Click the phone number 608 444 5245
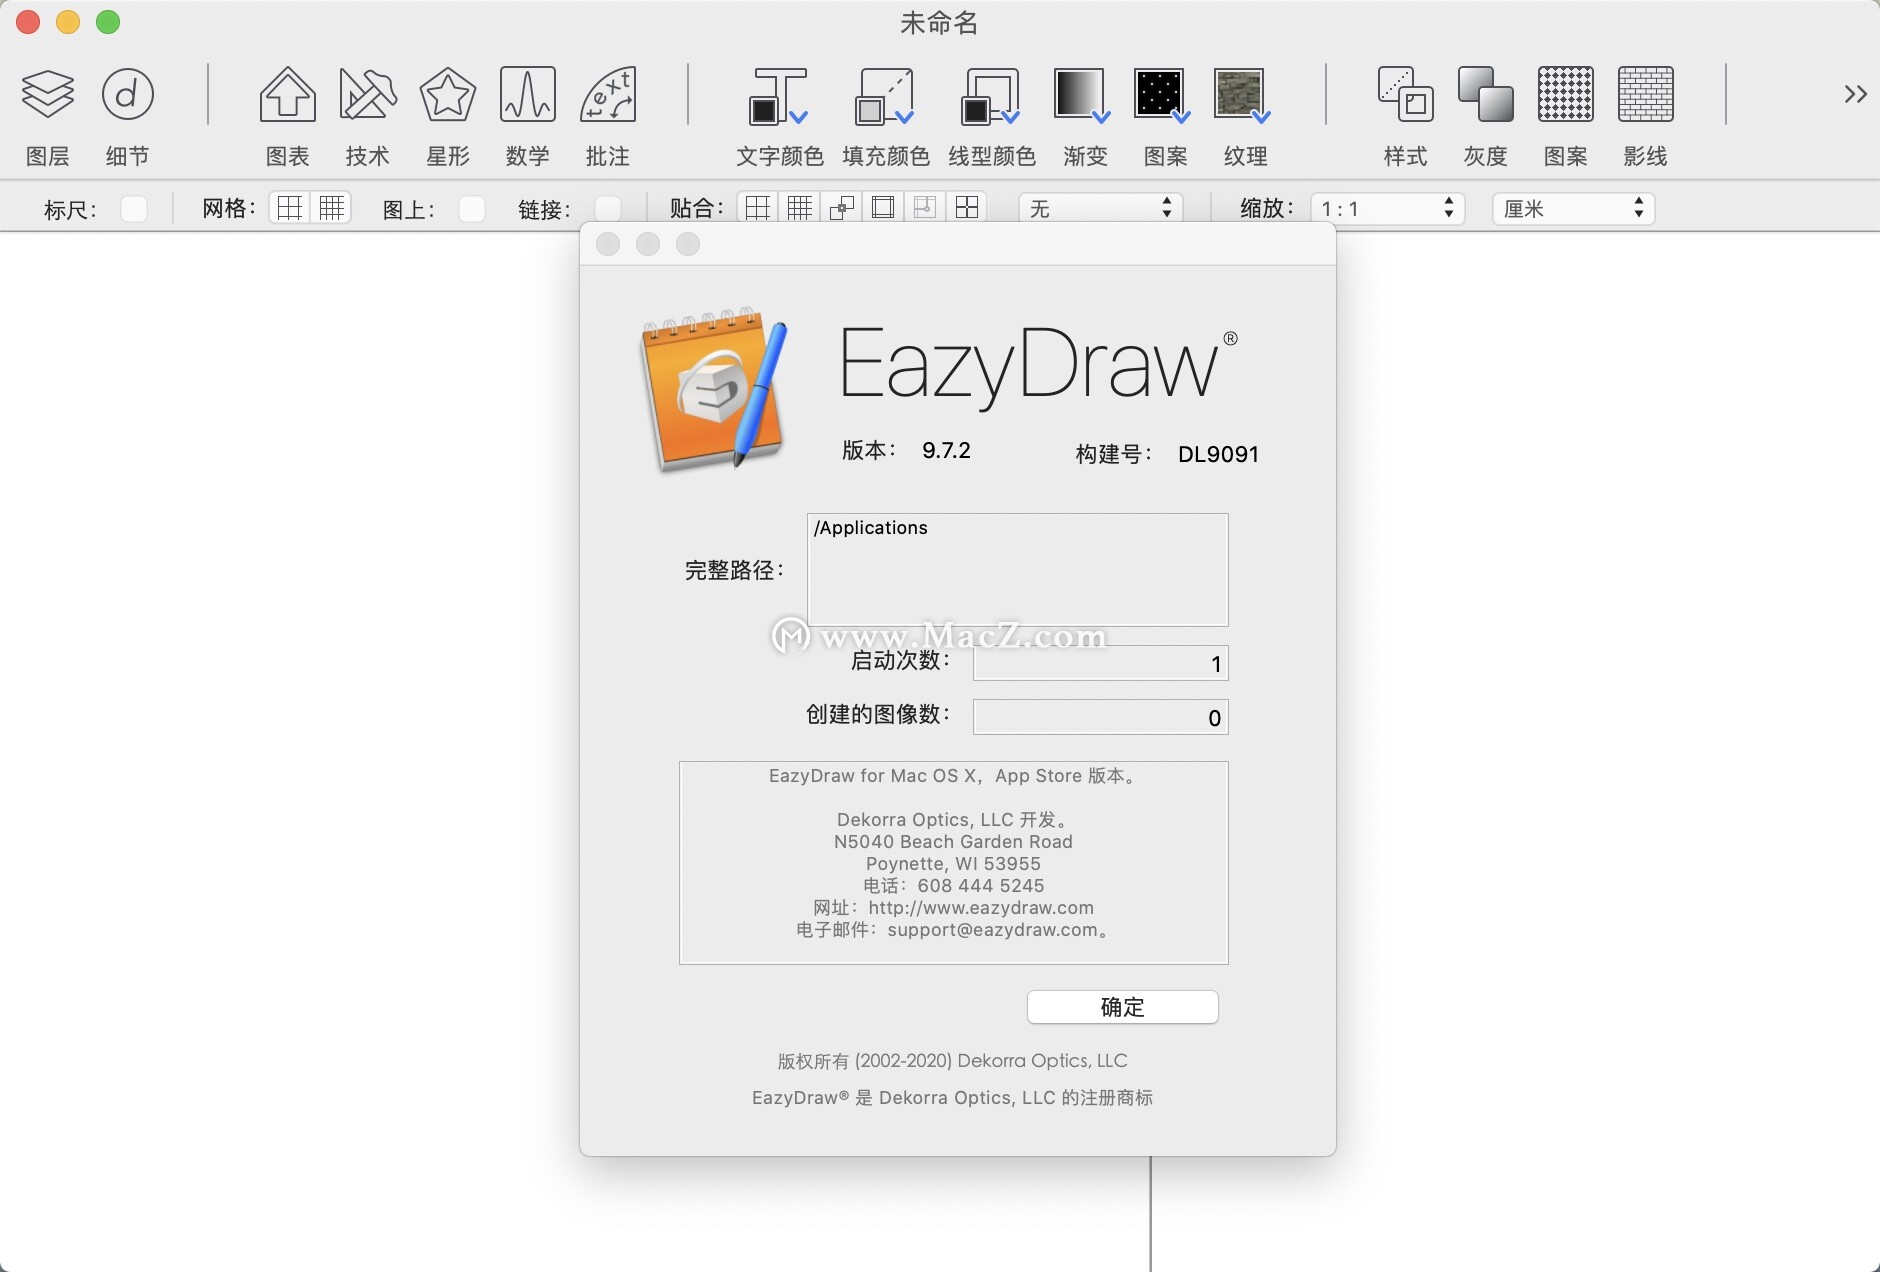 click(x=981, y=886)
